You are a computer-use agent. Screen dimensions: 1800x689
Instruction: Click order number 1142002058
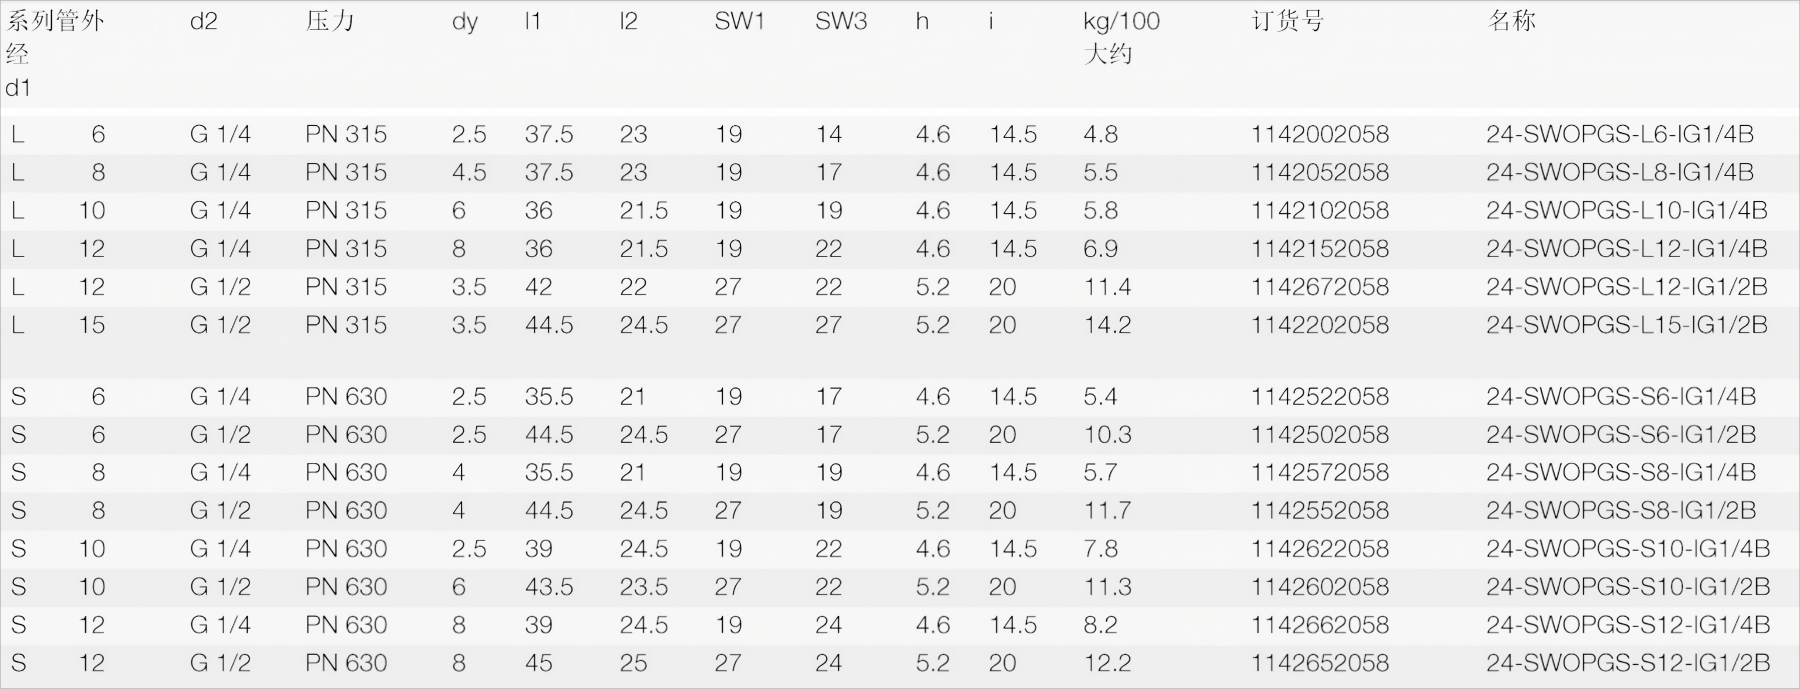1319,134
